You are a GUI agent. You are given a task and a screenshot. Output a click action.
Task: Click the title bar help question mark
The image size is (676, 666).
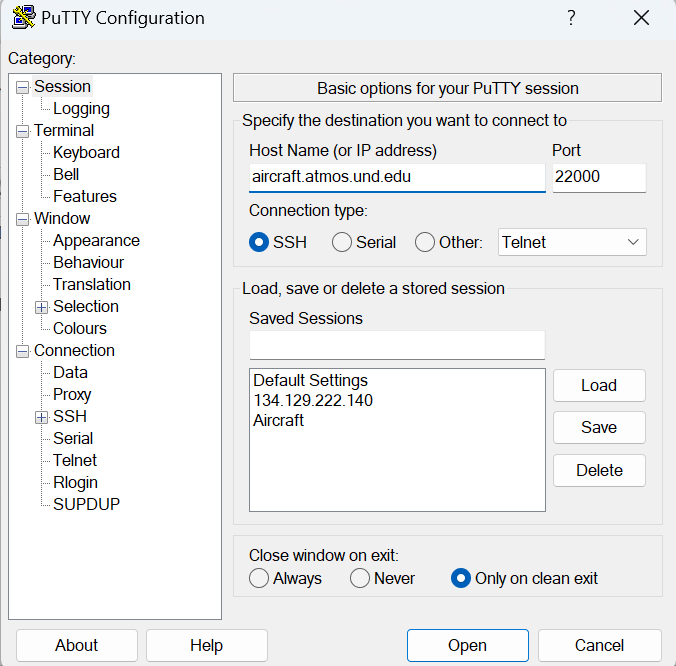coord(571,18)
